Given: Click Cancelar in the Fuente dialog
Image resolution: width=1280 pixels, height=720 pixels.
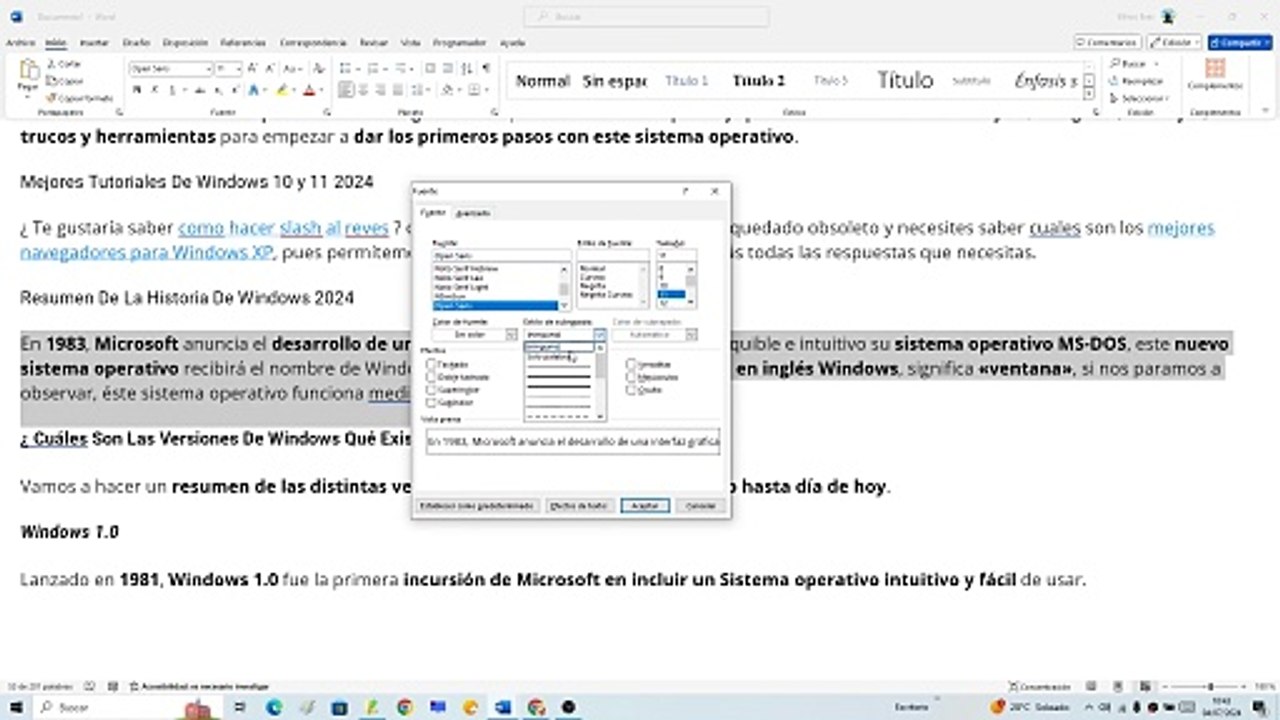Looking at the screenshot, I should tap(700, 506).
